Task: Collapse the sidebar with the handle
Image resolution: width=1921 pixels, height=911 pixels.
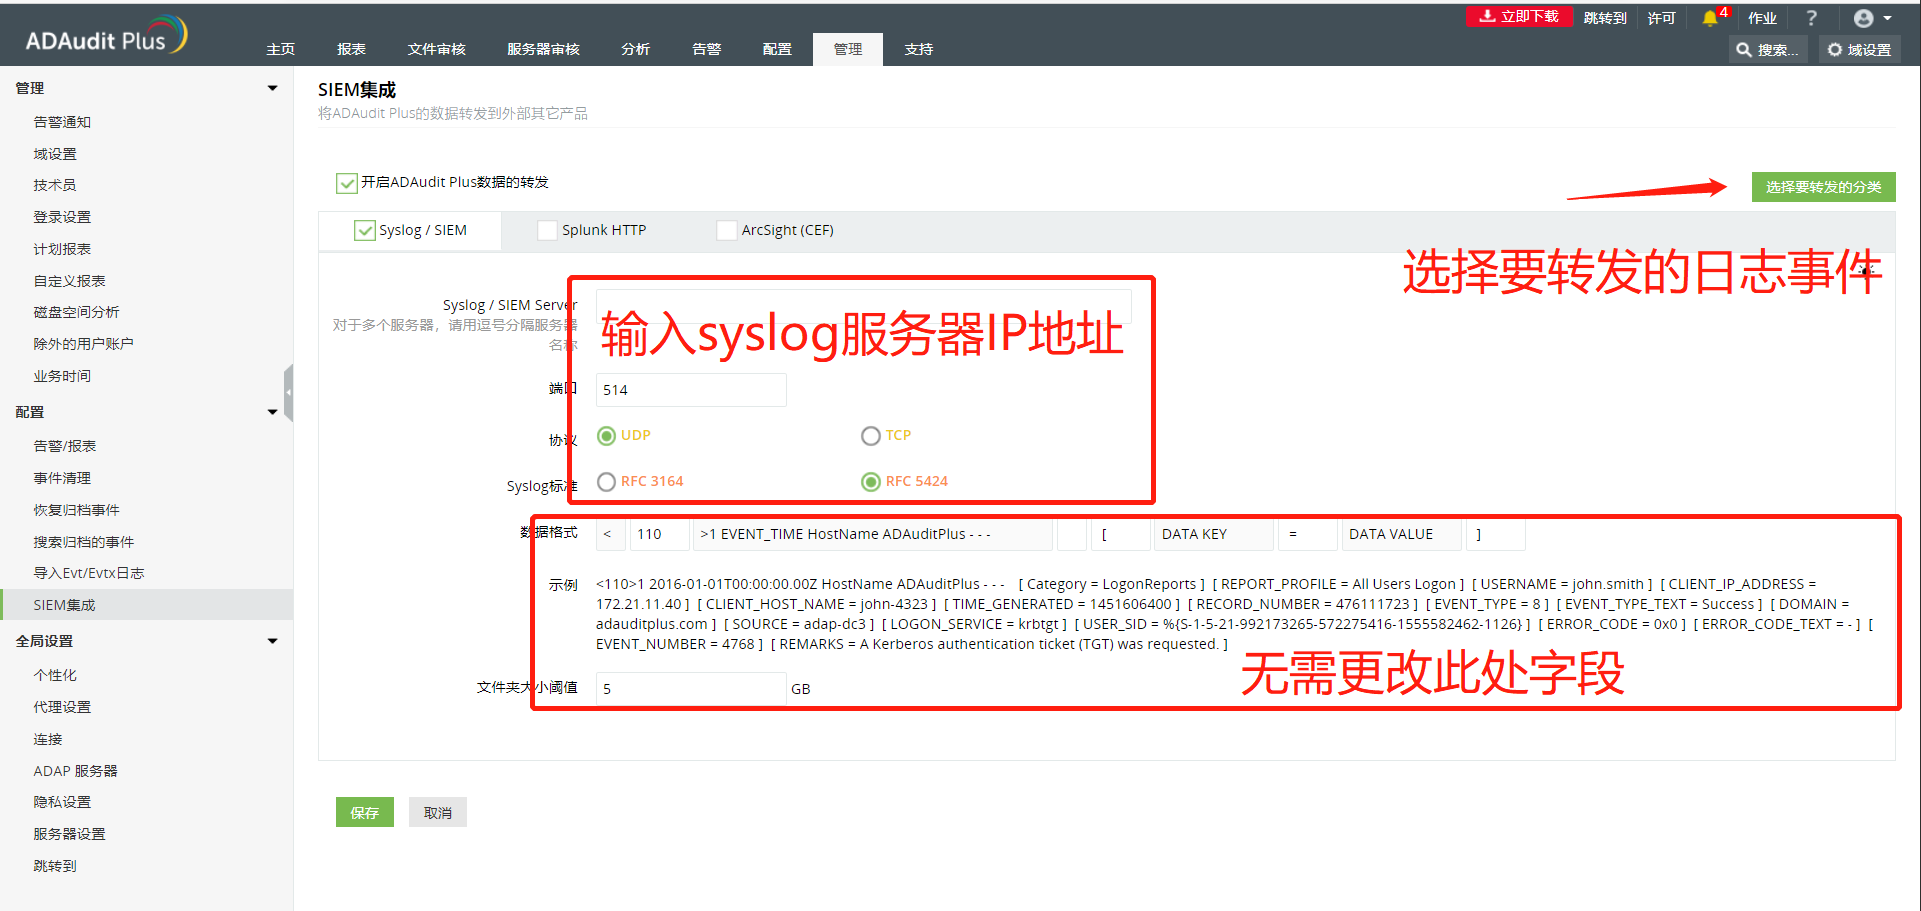Action: point(288,393)
